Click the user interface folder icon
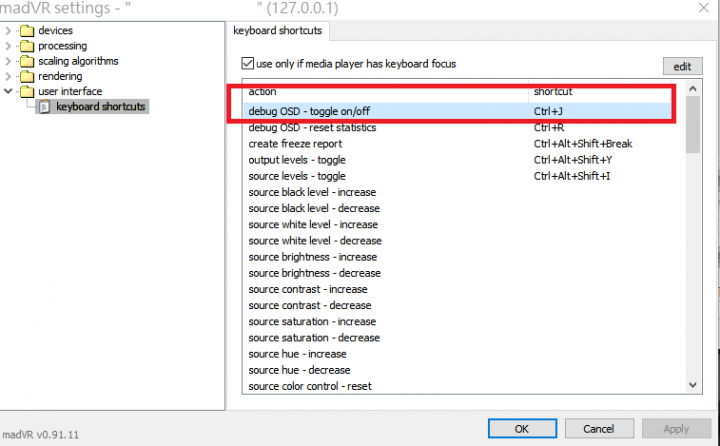 (x=27, y=91)
